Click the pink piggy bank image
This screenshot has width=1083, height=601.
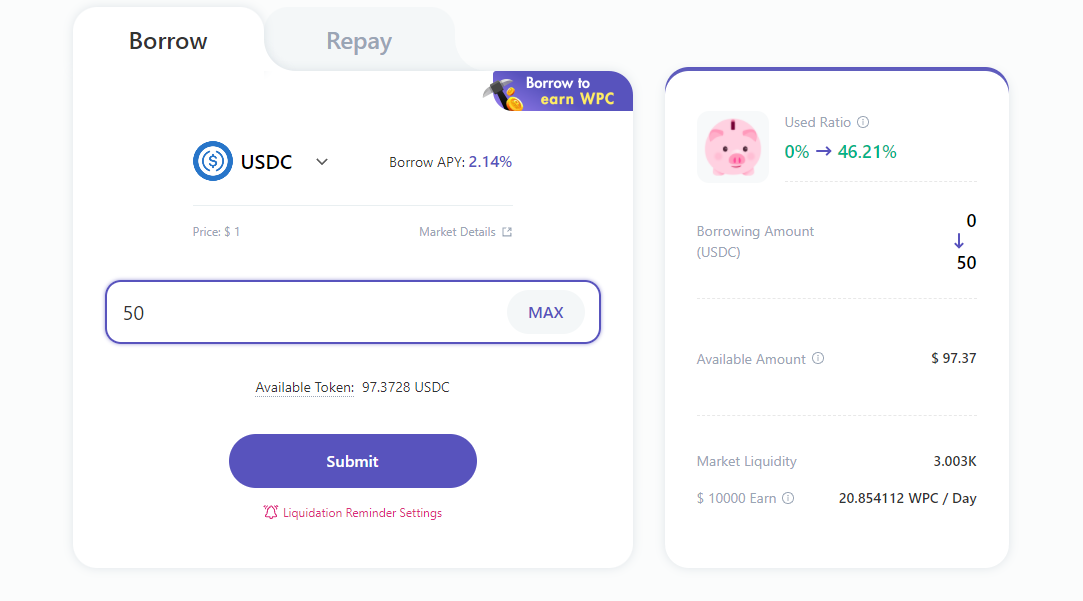733,147
